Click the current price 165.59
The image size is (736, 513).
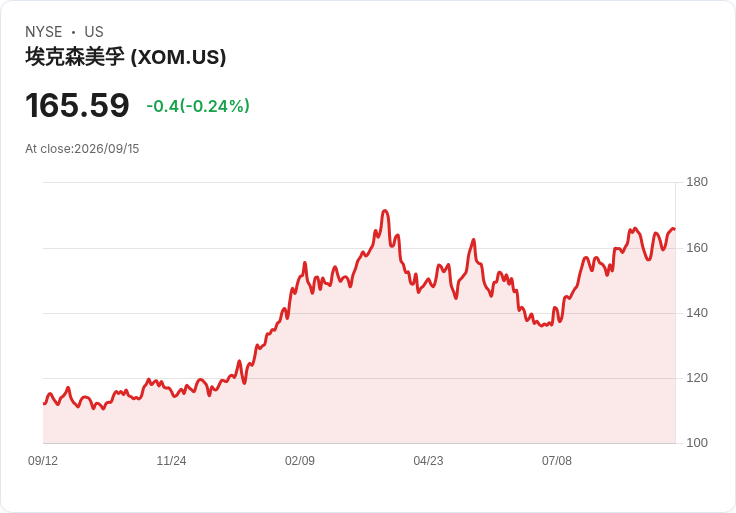pyautogui.click(x=77, y=105)
